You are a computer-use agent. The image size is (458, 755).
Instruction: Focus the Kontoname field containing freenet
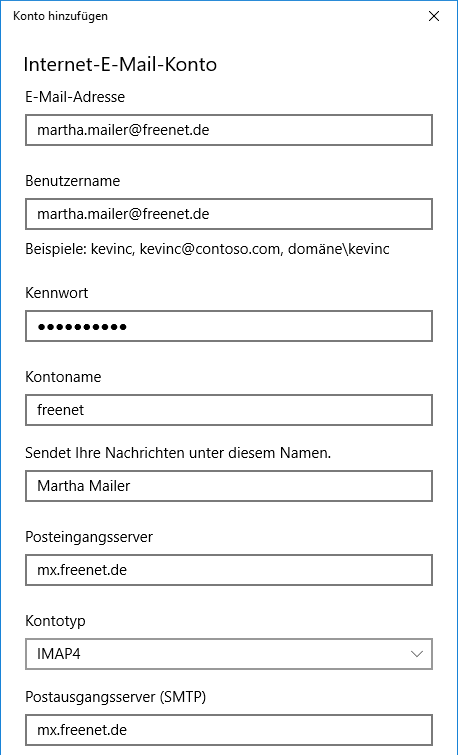coord(229,410)
